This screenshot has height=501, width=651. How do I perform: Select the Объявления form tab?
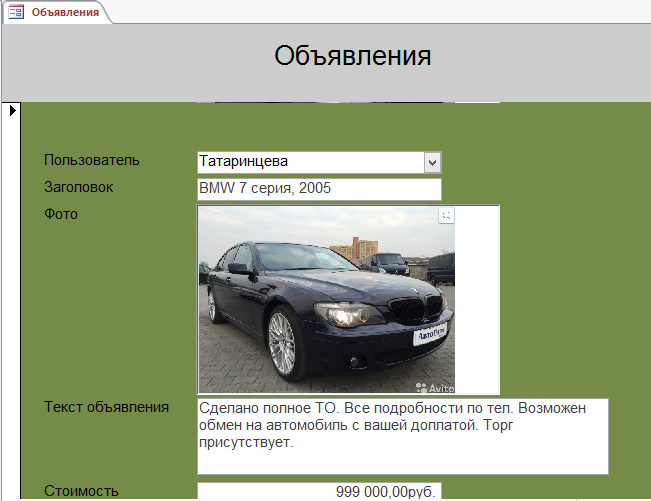(57, 12)
